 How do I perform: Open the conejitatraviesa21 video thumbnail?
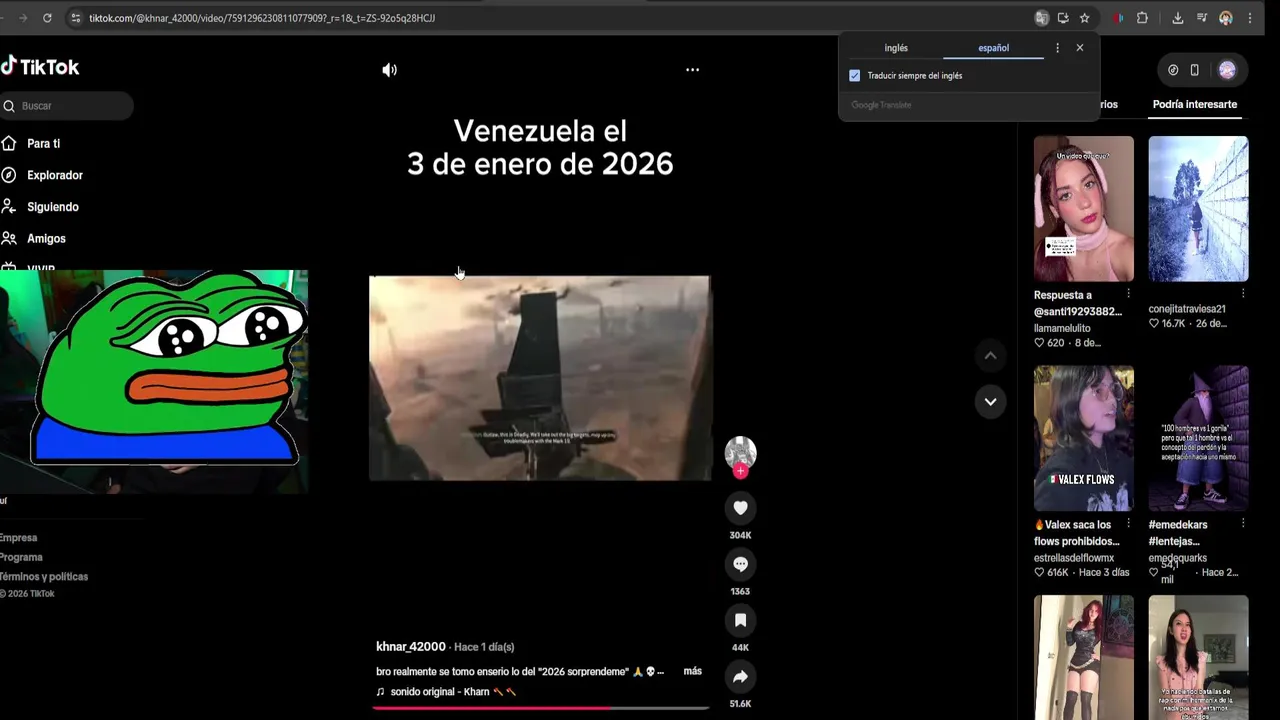[x=1198, y=209]
